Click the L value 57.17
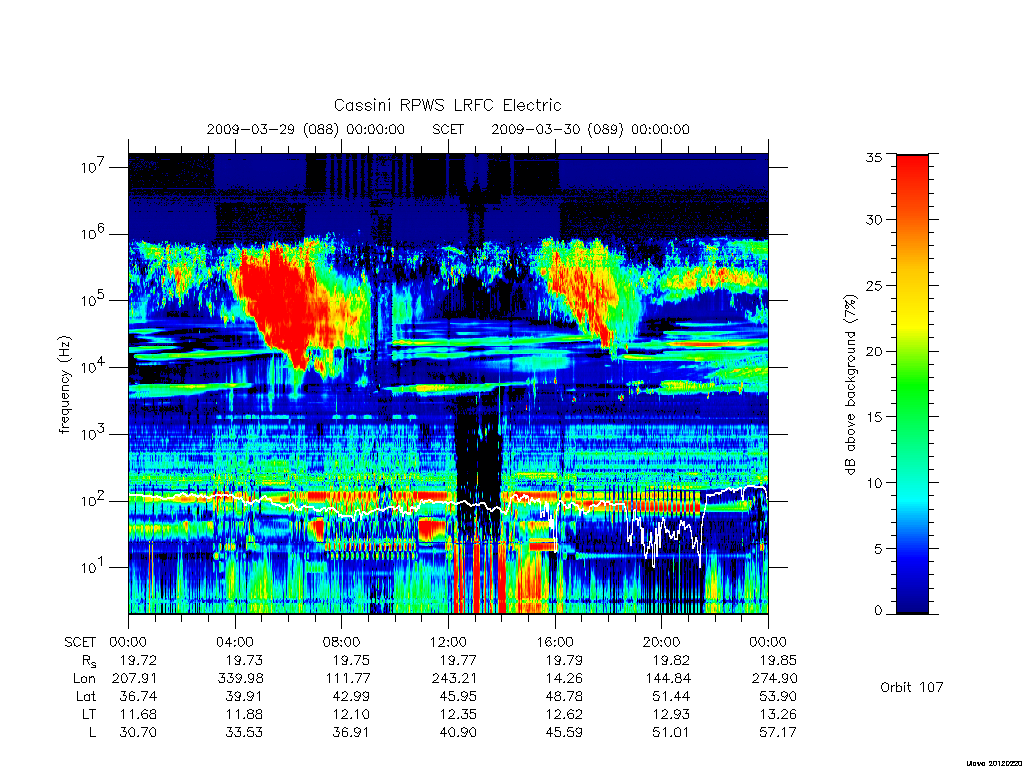1024x768 pixels. [x=778, y=732]
